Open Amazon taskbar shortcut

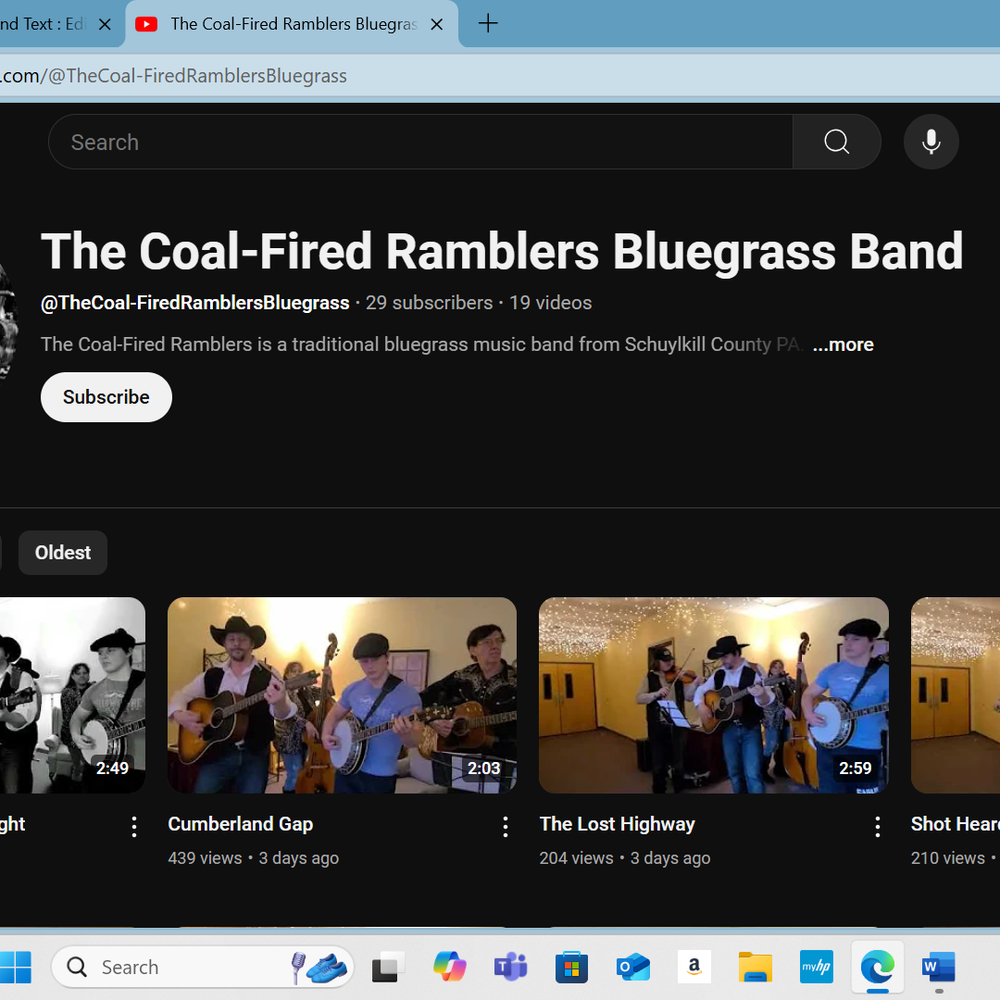point(694,967)
